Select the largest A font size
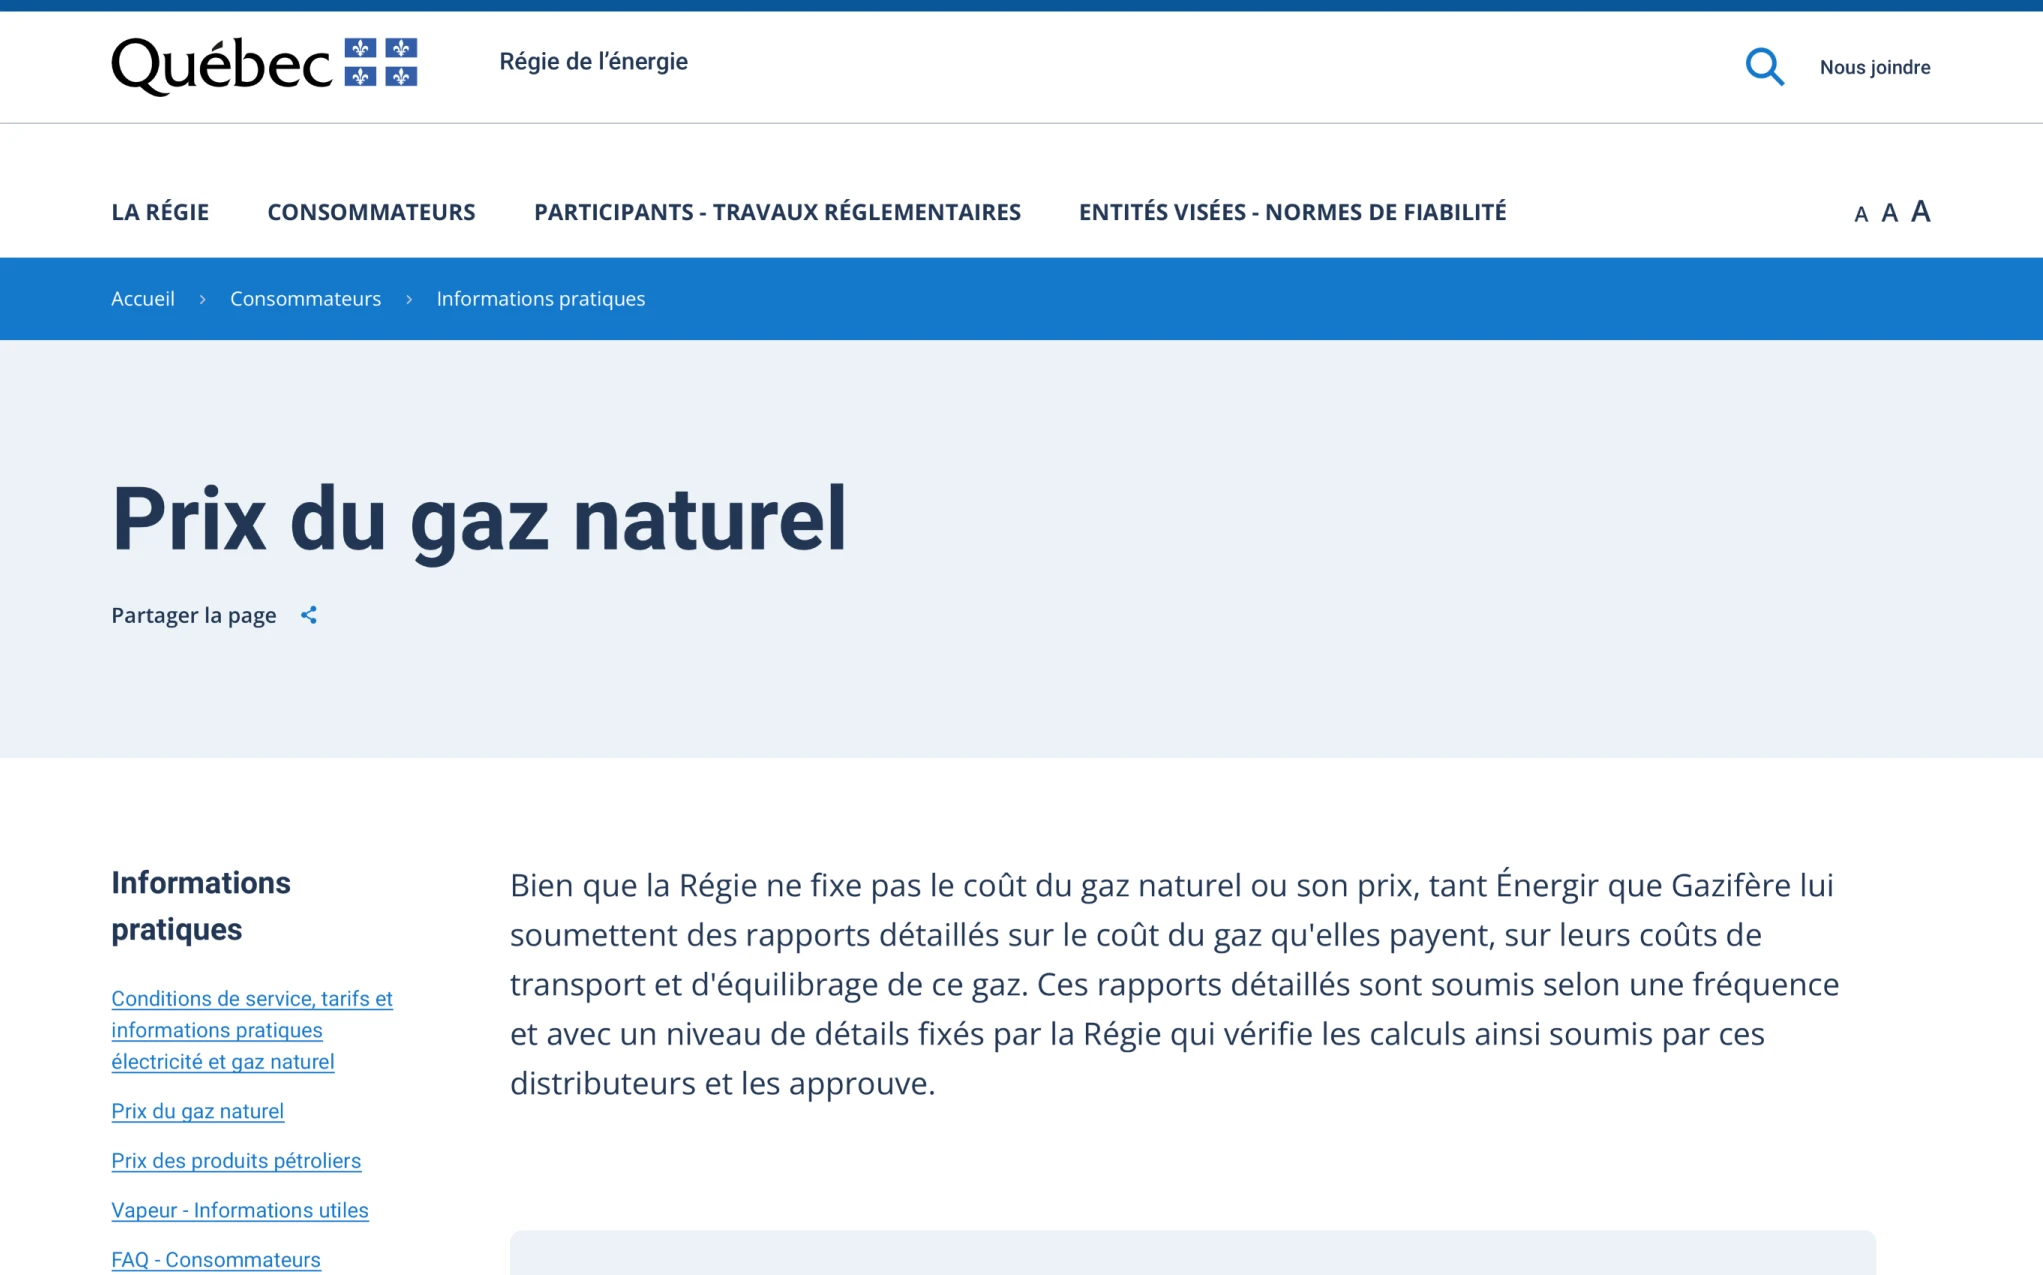The width and height of the screenshot is (2043, 1275). [x=1920, y=211]
